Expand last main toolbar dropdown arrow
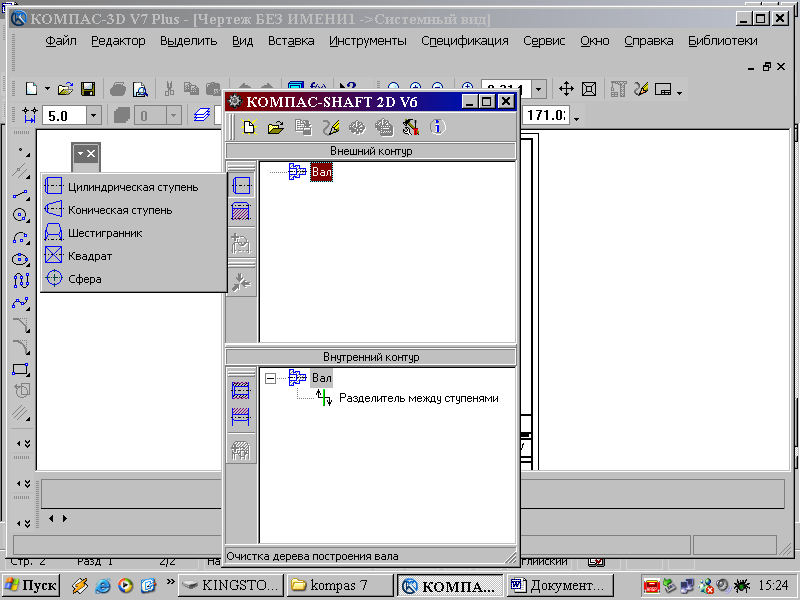This screenshot has height=600, width=800. click(x=679, y=93)
